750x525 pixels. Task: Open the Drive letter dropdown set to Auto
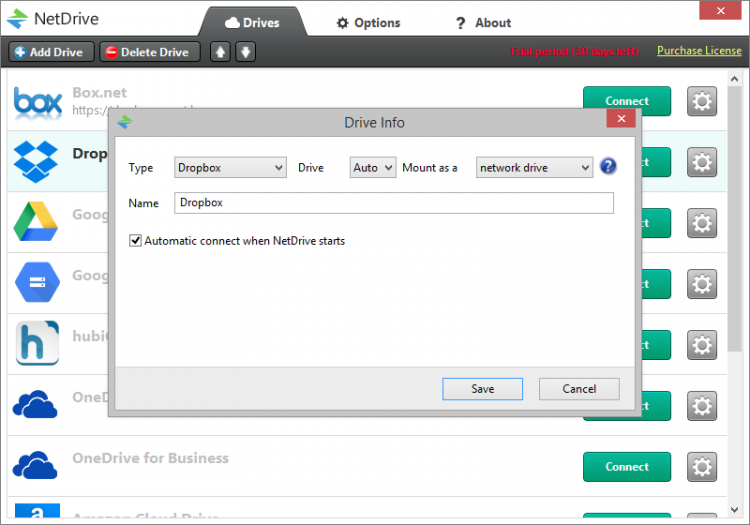point(373,167)
